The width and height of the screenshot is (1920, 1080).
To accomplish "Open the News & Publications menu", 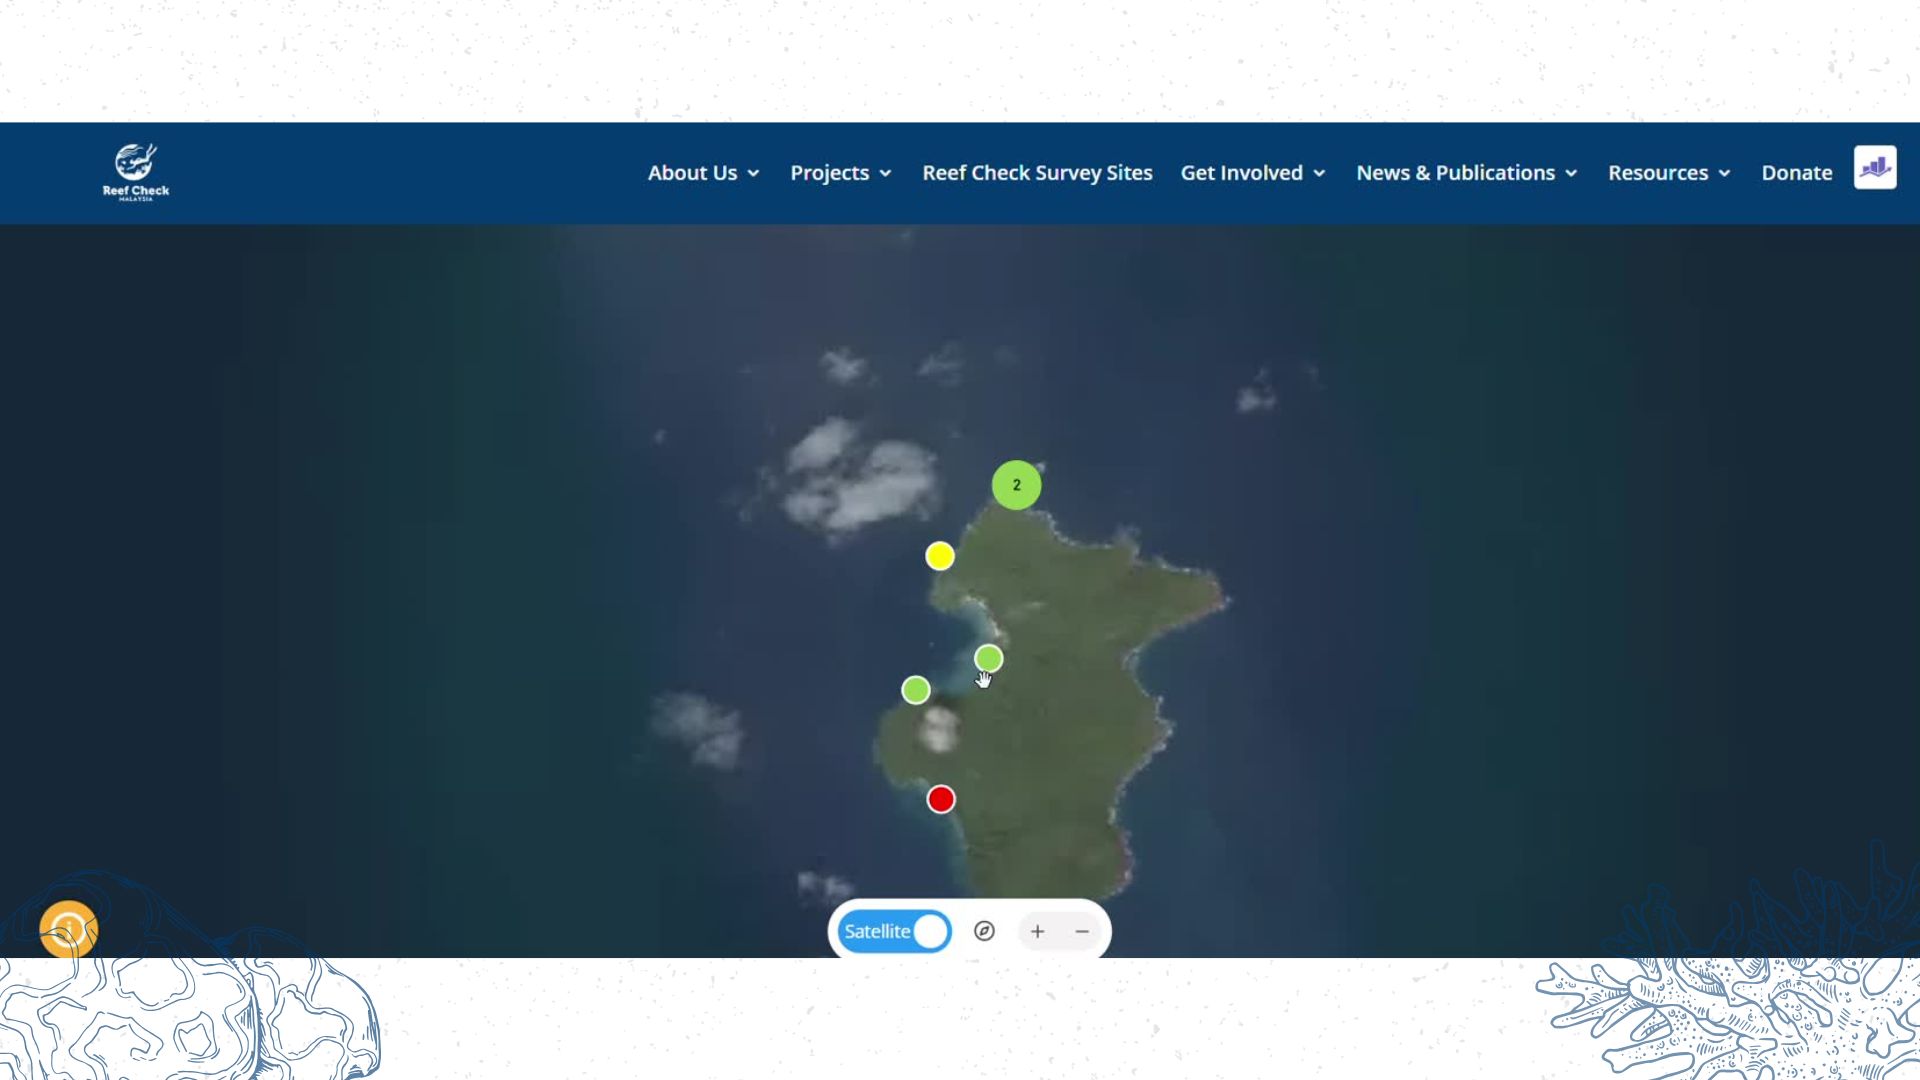I will tap(1466, 173).
